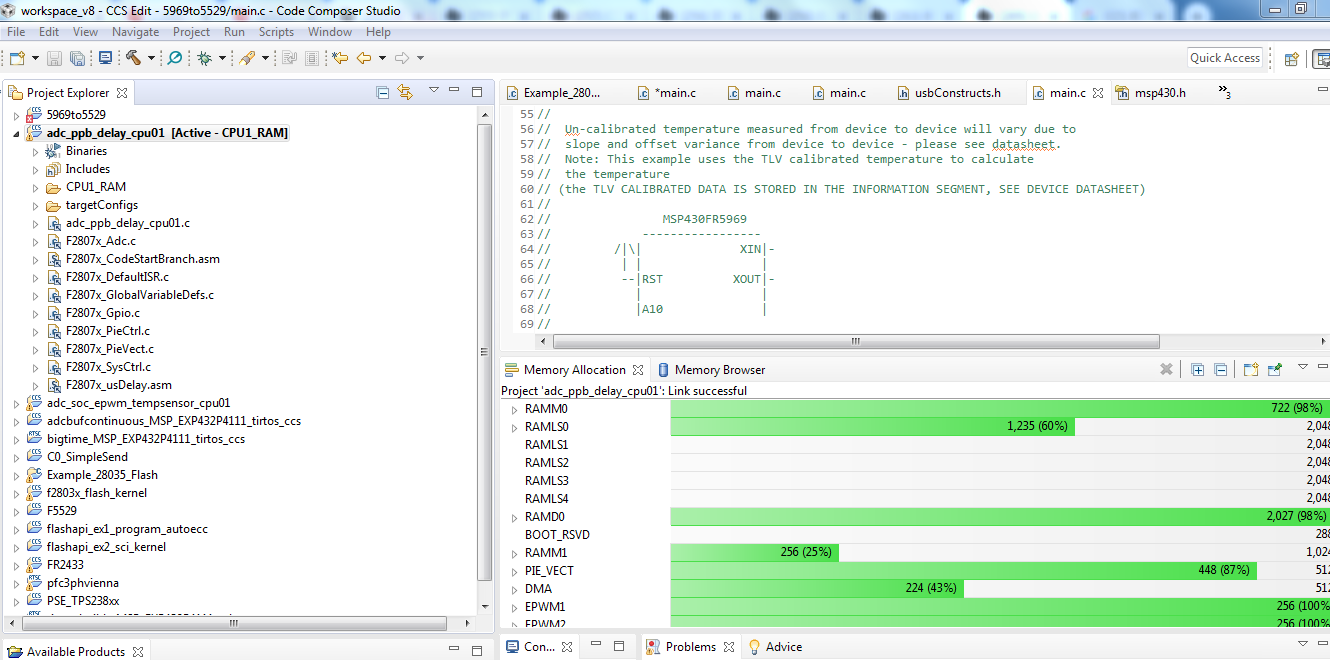Expand the CPU1_RAM folder
The image size is (1330, 660).
36,187
